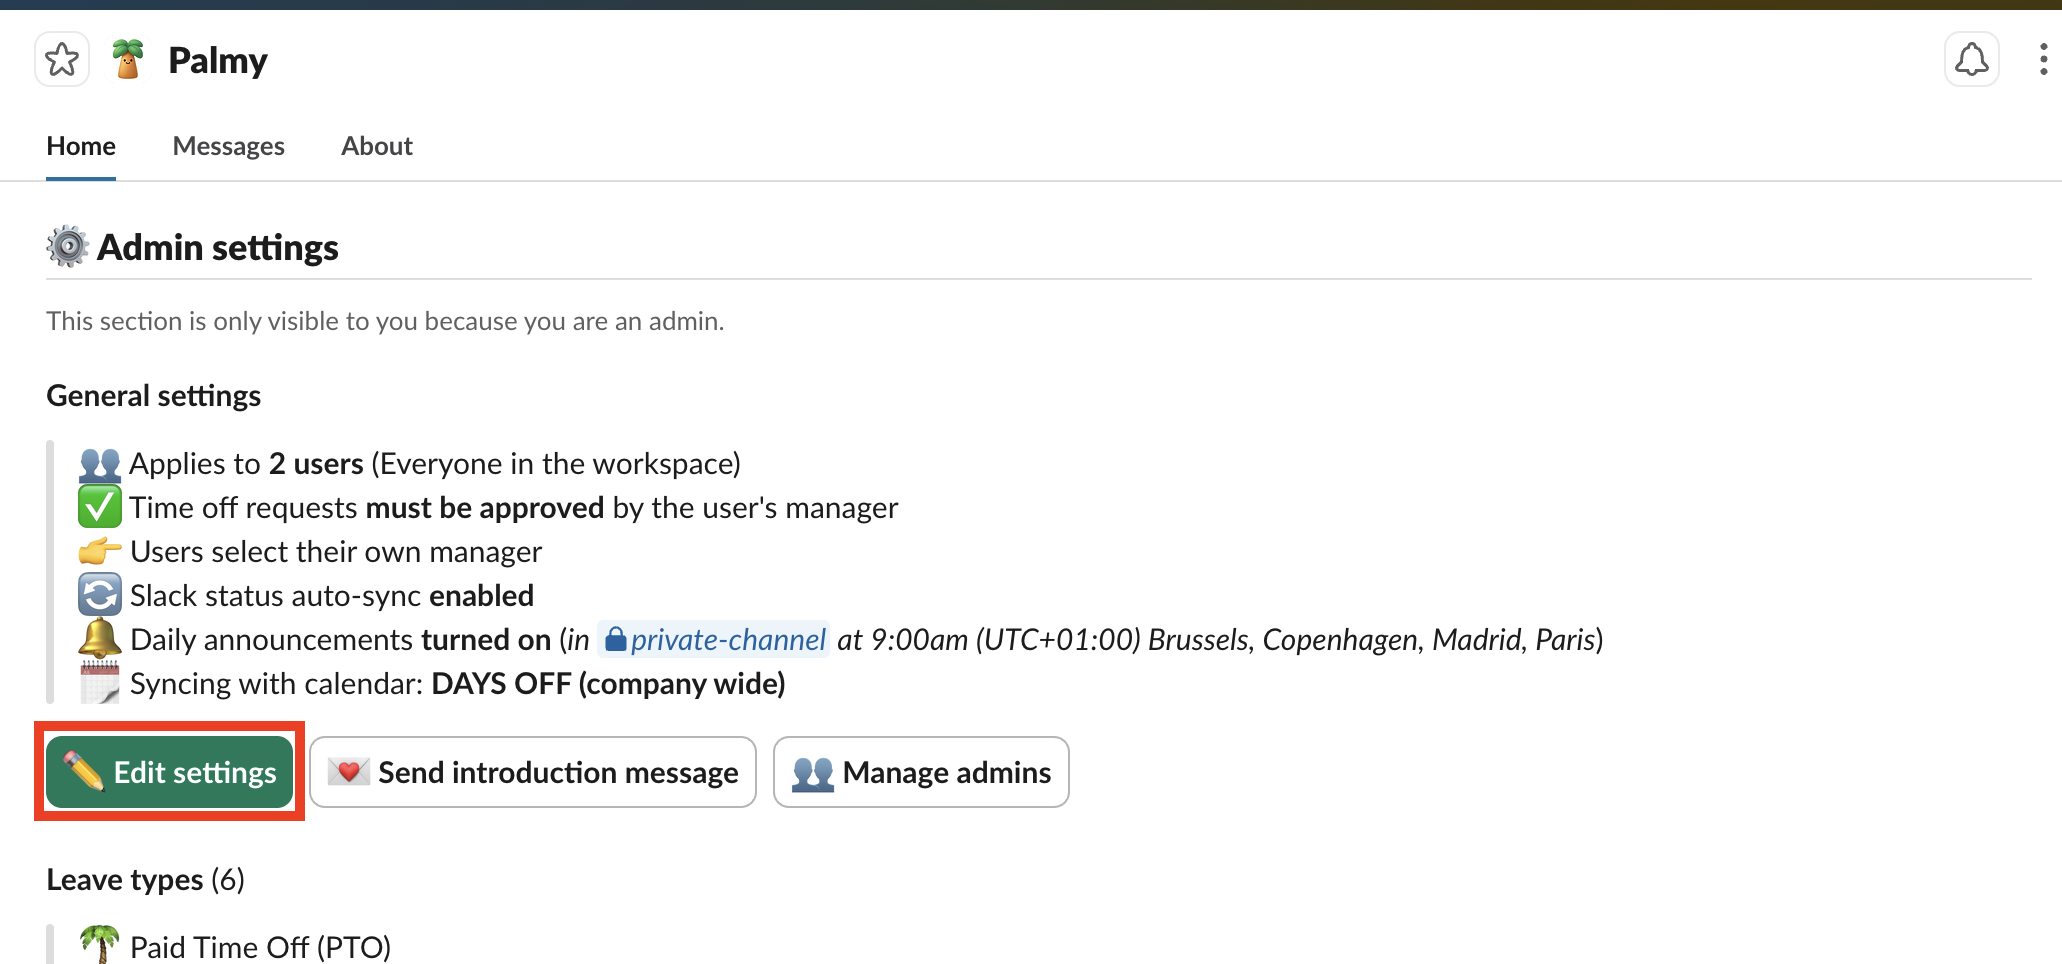The width and height of the screenshot is (2062, 964).
Task: Click the two users icon beside Applies to
Action: (100, 464)
